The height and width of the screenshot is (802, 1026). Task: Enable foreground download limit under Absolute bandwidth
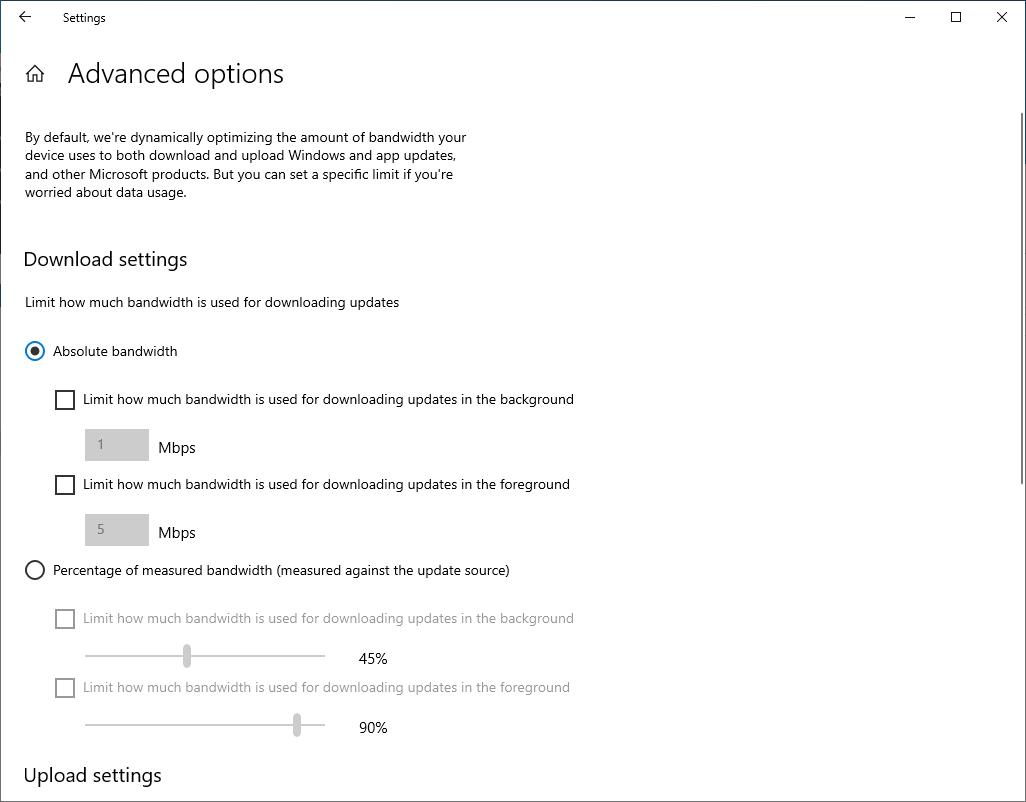tap(65, 485)
